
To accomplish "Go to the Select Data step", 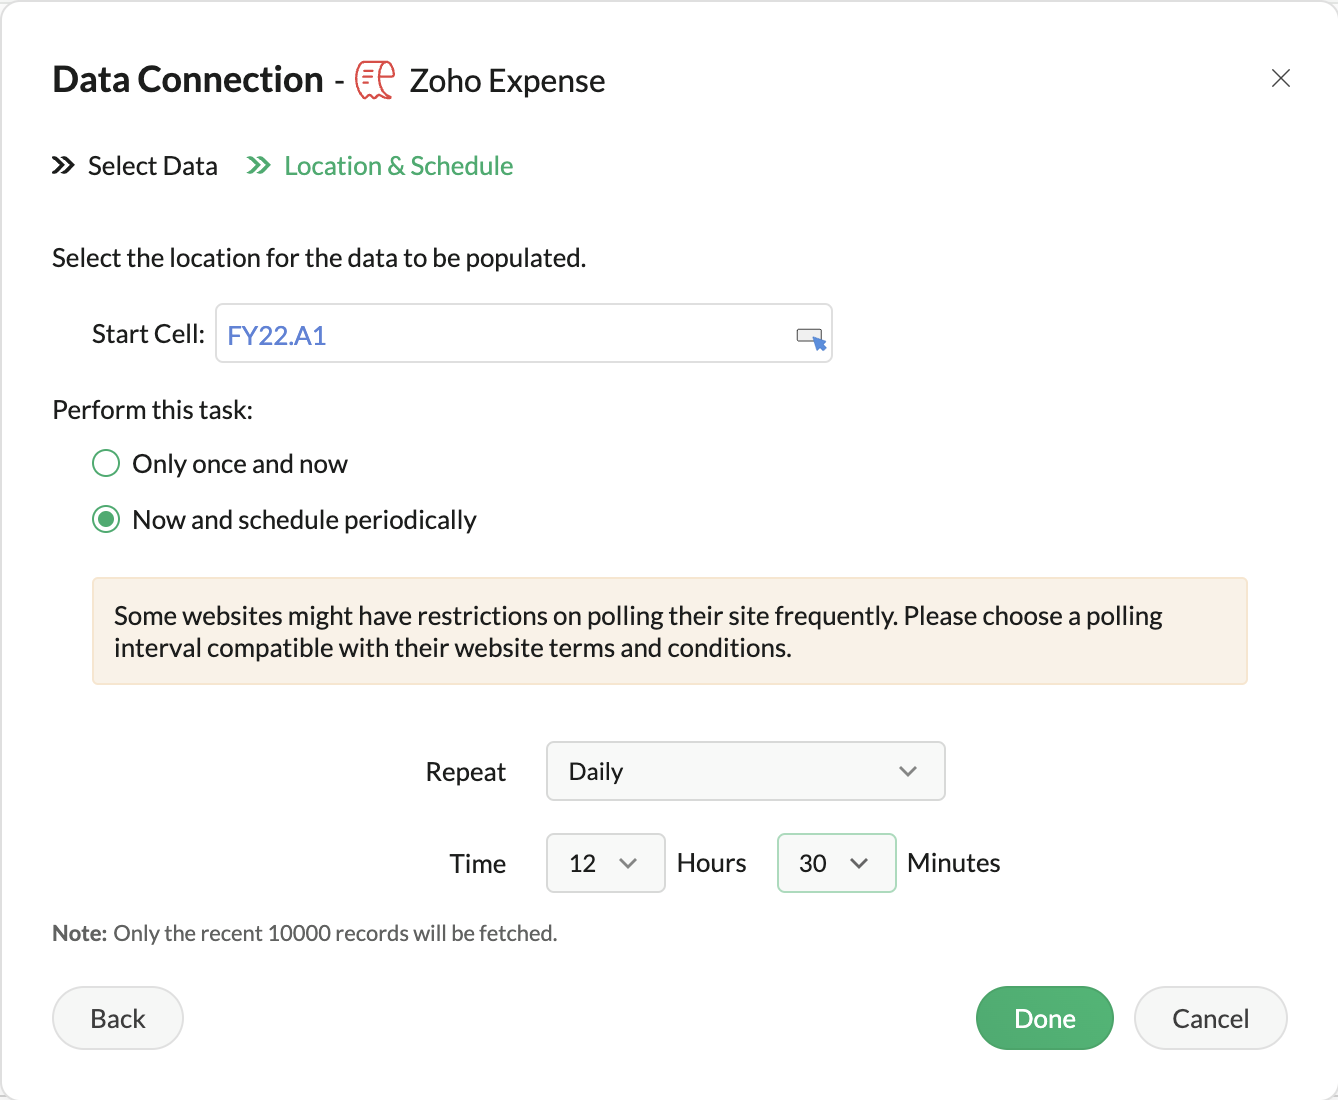I will [135, 166].
